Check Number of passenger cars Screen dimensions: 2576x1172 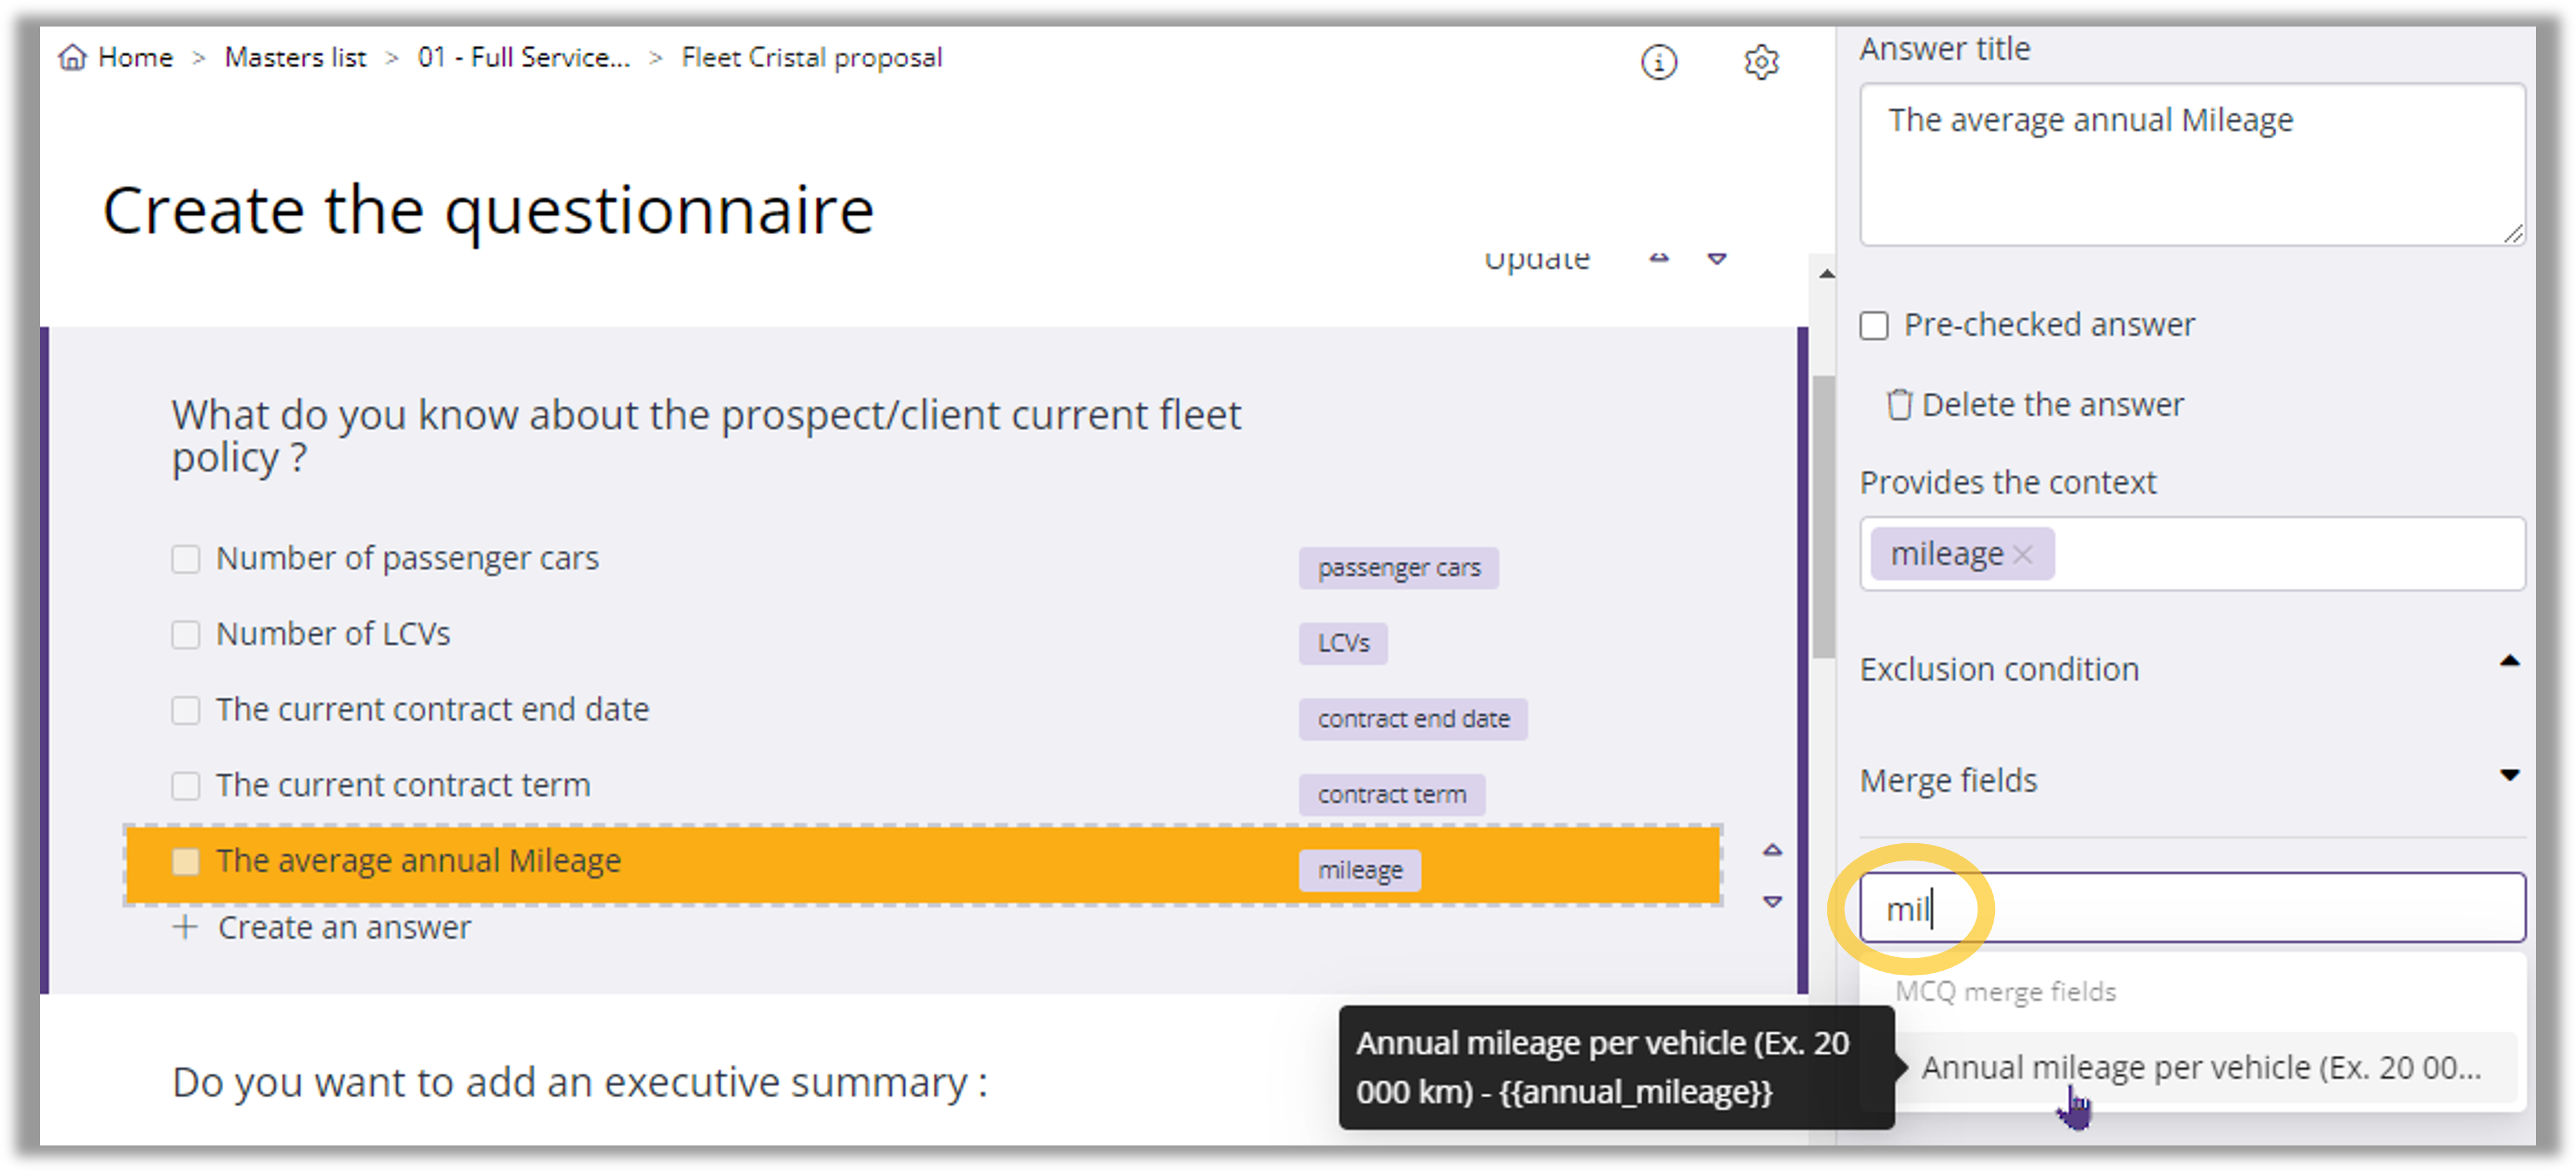coord(186,558)
